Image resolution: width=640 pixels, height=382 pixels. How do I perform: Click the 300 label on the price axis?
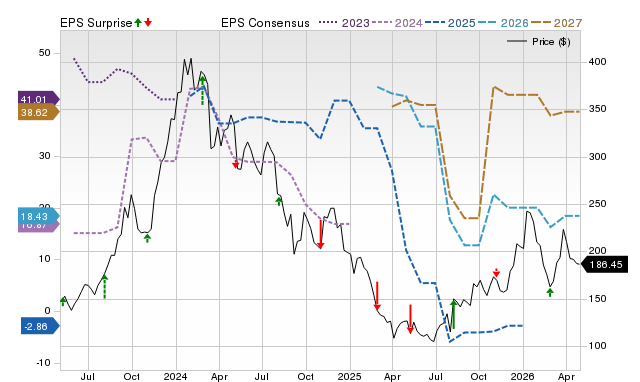click(x=597, y=156)
